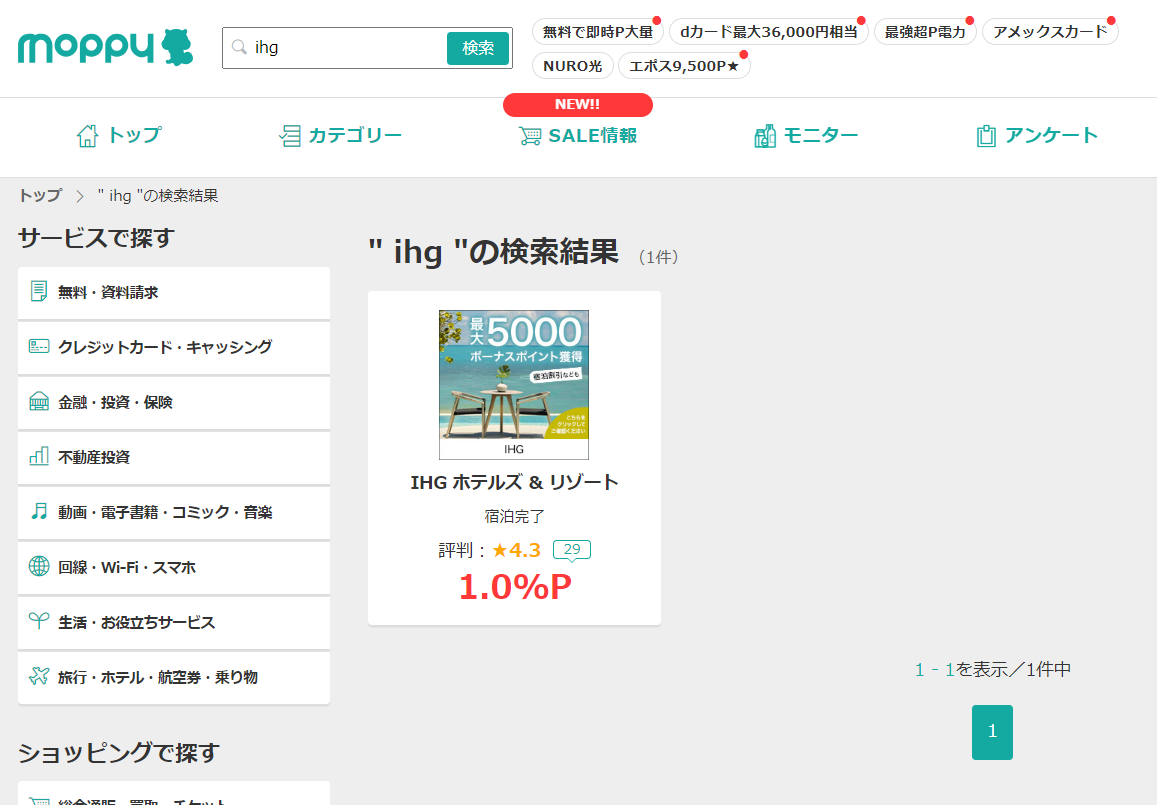
Task: Open the NURO光 tag
Action: (x=573, y=66)
